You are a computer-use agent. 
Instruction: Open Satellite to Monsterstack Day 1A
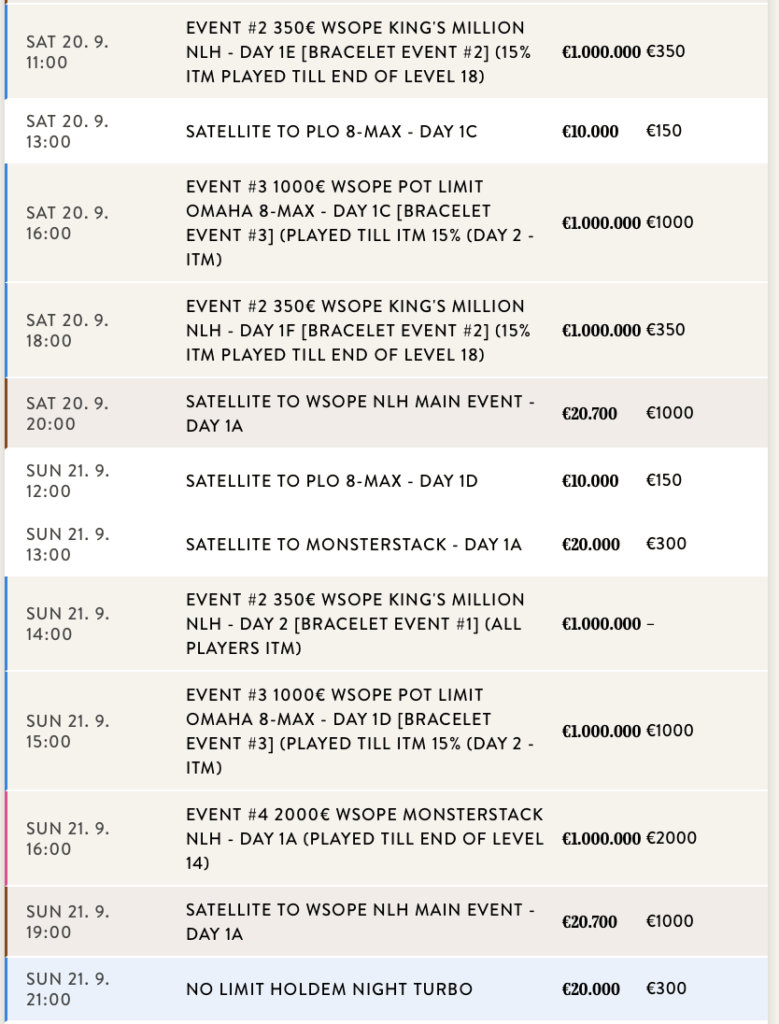353,545
